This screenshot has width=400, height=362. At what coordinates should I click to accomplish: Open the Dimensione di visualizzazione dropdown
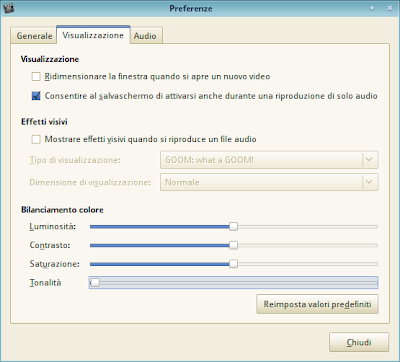[x=269, y=182]
